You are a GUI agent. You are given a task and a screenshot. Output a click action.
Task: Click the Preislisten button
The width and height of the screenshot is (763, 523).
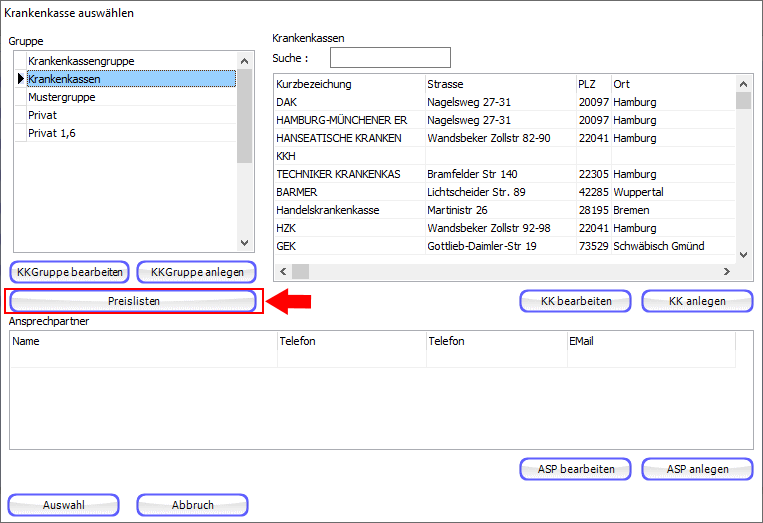[134, 301]
